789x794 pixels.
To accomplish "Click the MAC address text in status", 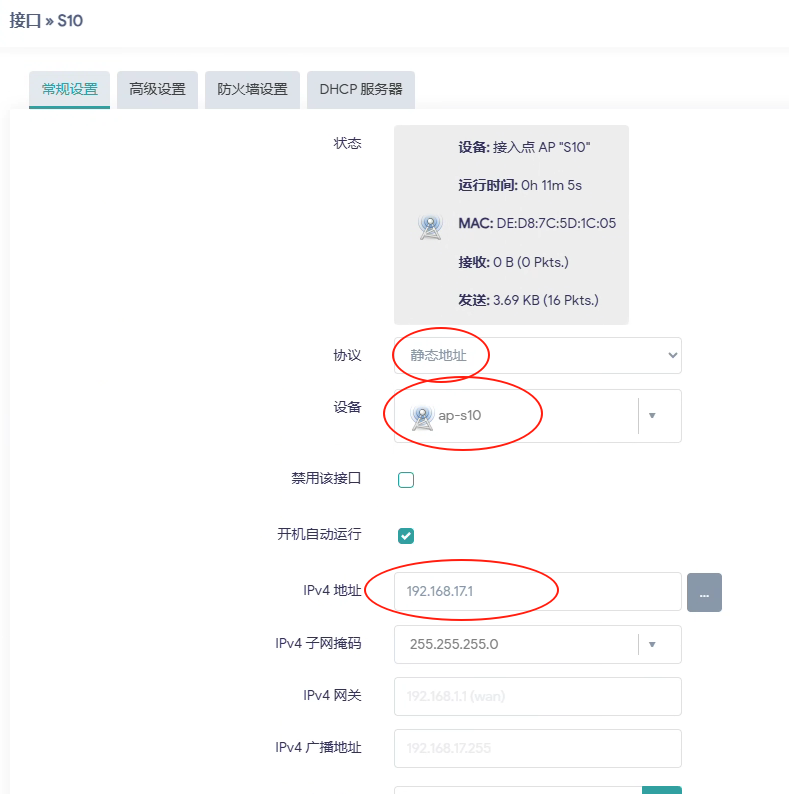I will [537, 223].
